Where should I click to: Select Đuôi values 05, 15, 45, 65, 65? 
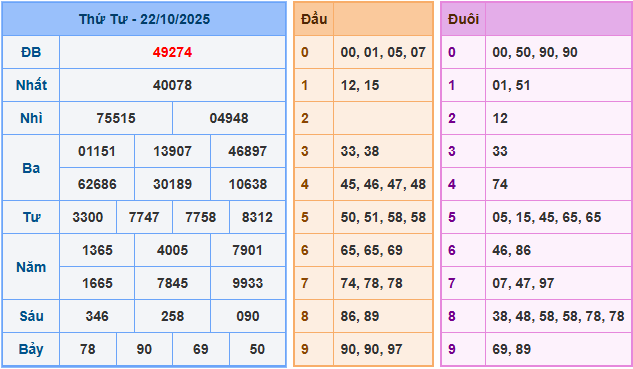click(x=547, y=217)
